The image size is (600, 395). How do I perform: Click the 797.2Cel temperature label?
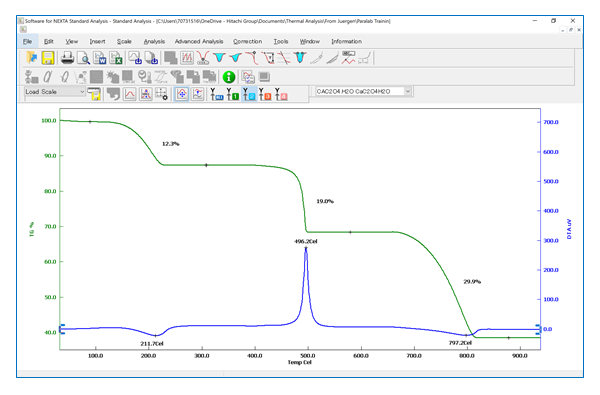click(x=460, y=343)
